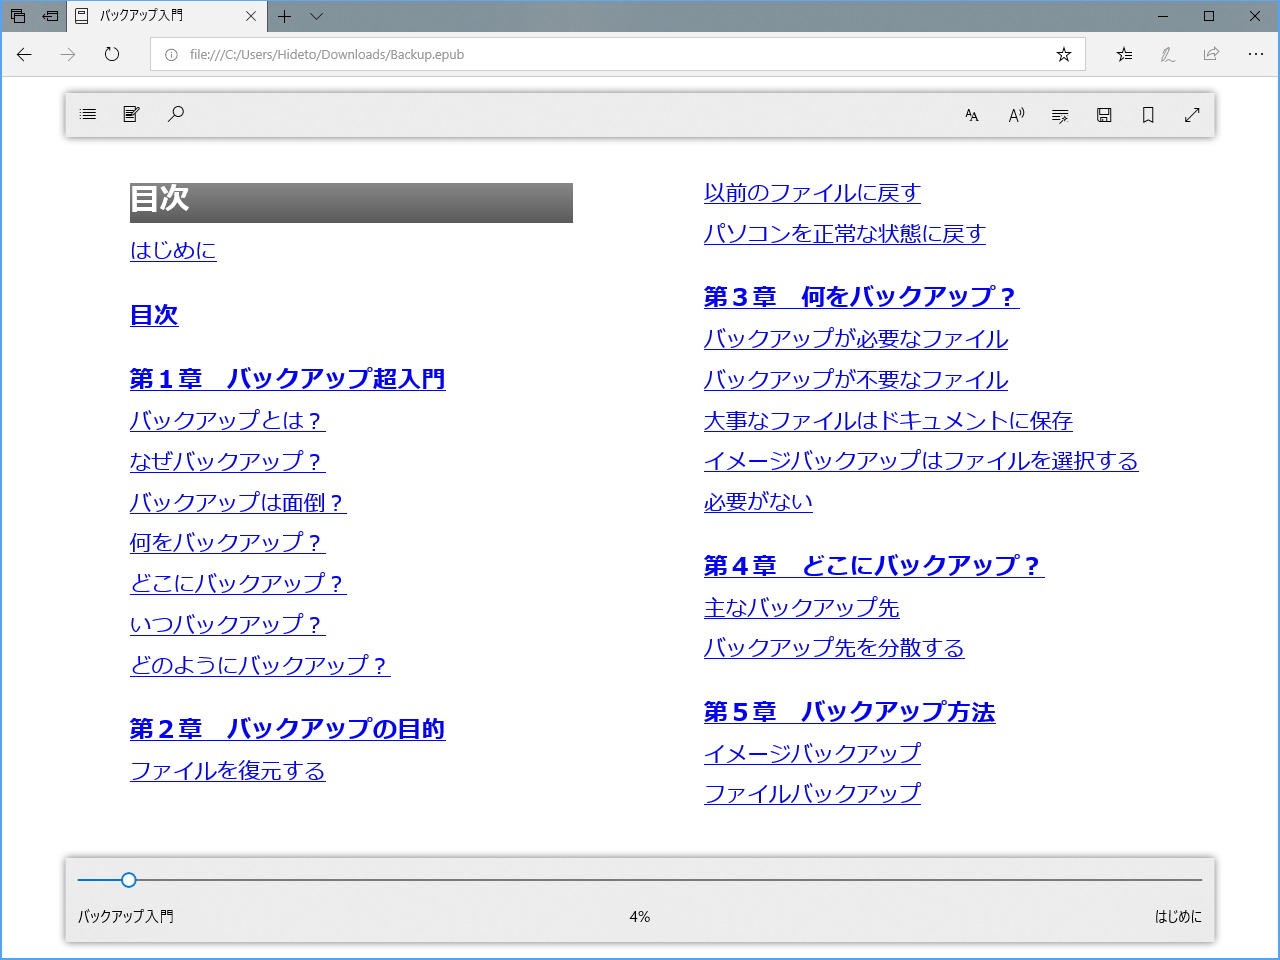Open Microsoft Edge settings menu

tap(1255, 54)
